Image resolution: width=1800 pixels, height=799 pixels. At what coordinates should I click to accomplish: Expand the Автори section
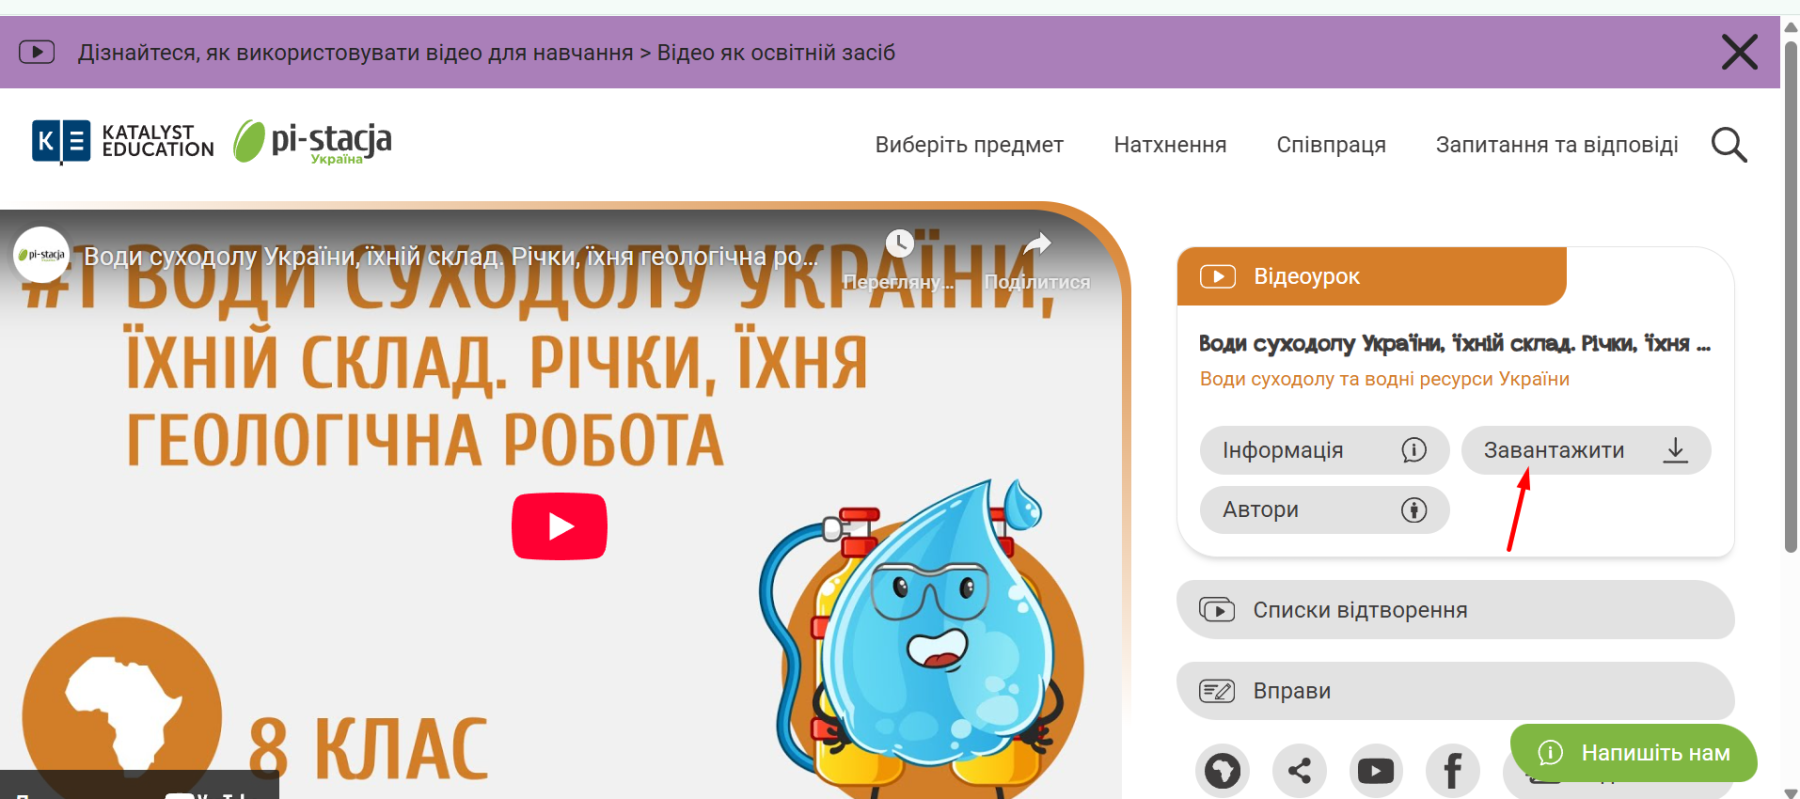point(1323,510)
